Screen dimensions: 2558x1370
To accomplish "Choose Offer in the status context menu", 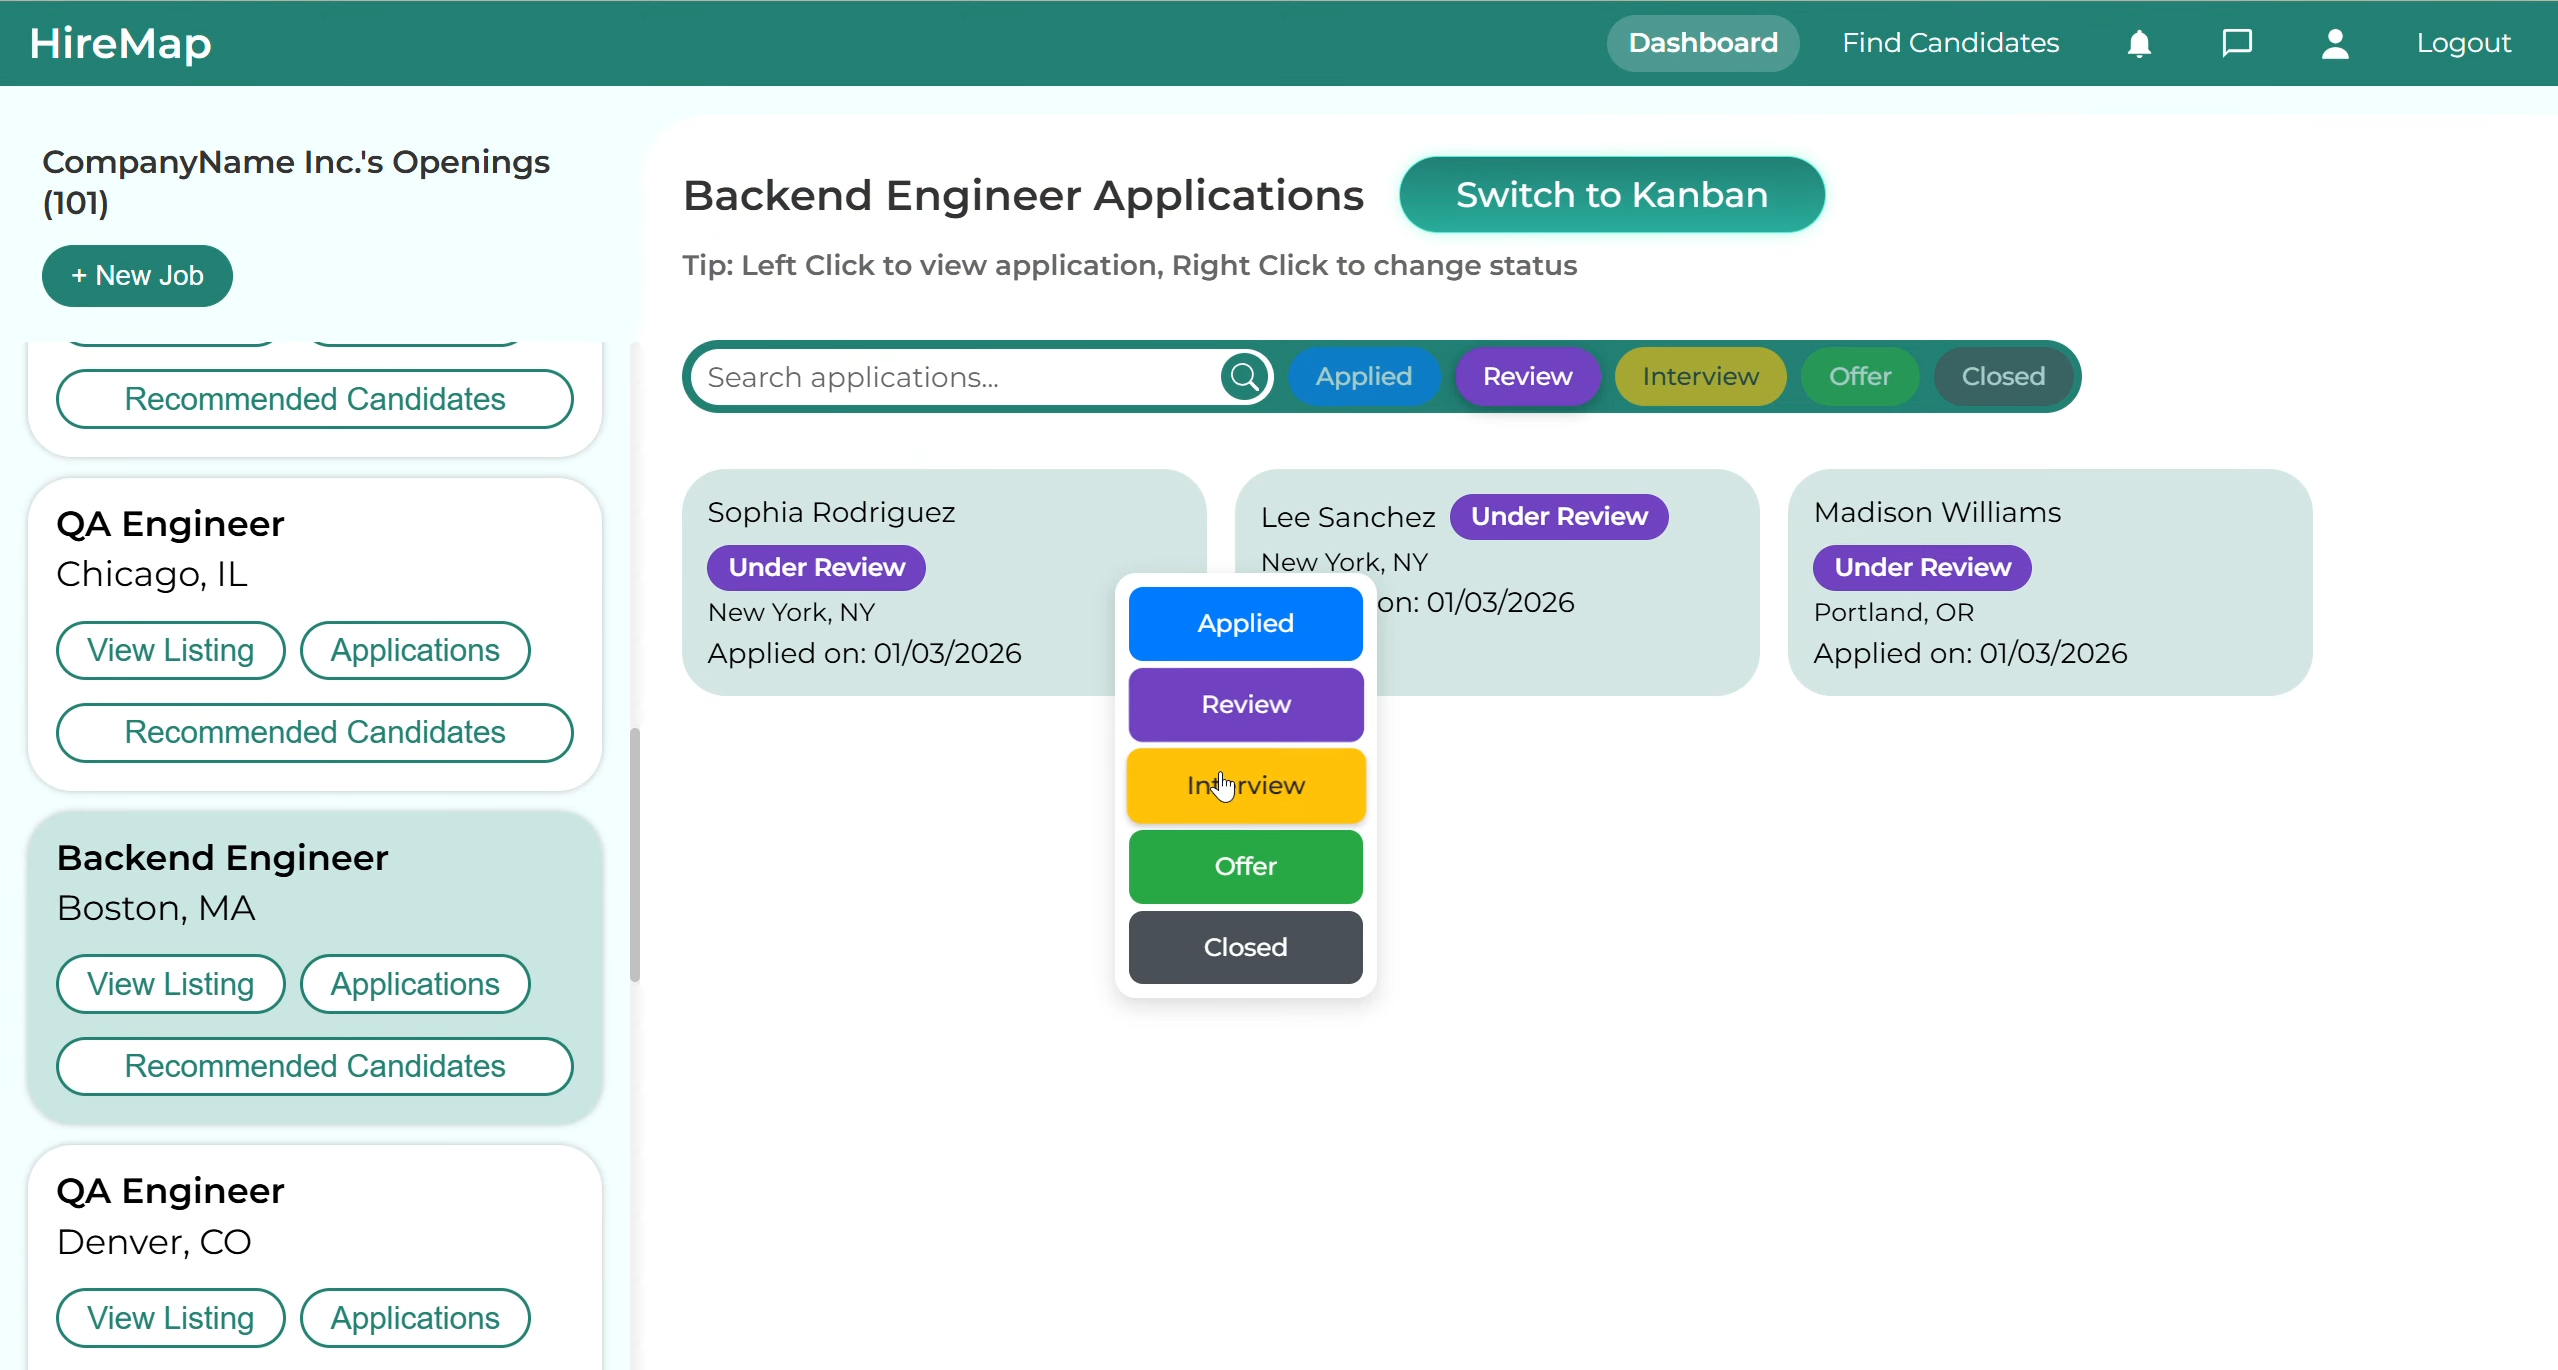I will tap(1246, 867).
